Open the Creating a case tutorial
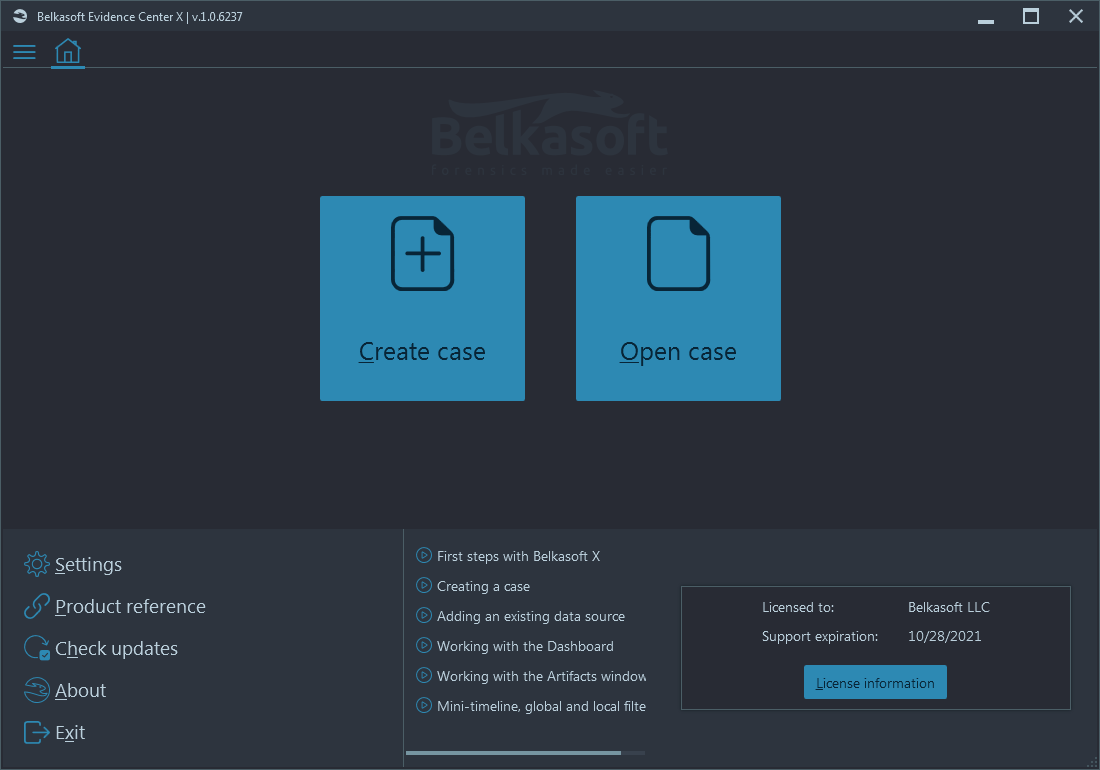1100x770 pixels. 483,586
